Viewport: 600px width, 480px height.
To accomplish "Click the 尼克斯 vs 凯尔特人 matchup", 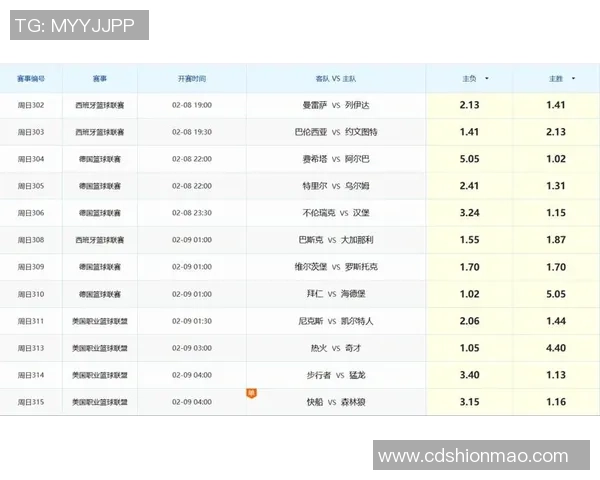I will tap(336, 321).
